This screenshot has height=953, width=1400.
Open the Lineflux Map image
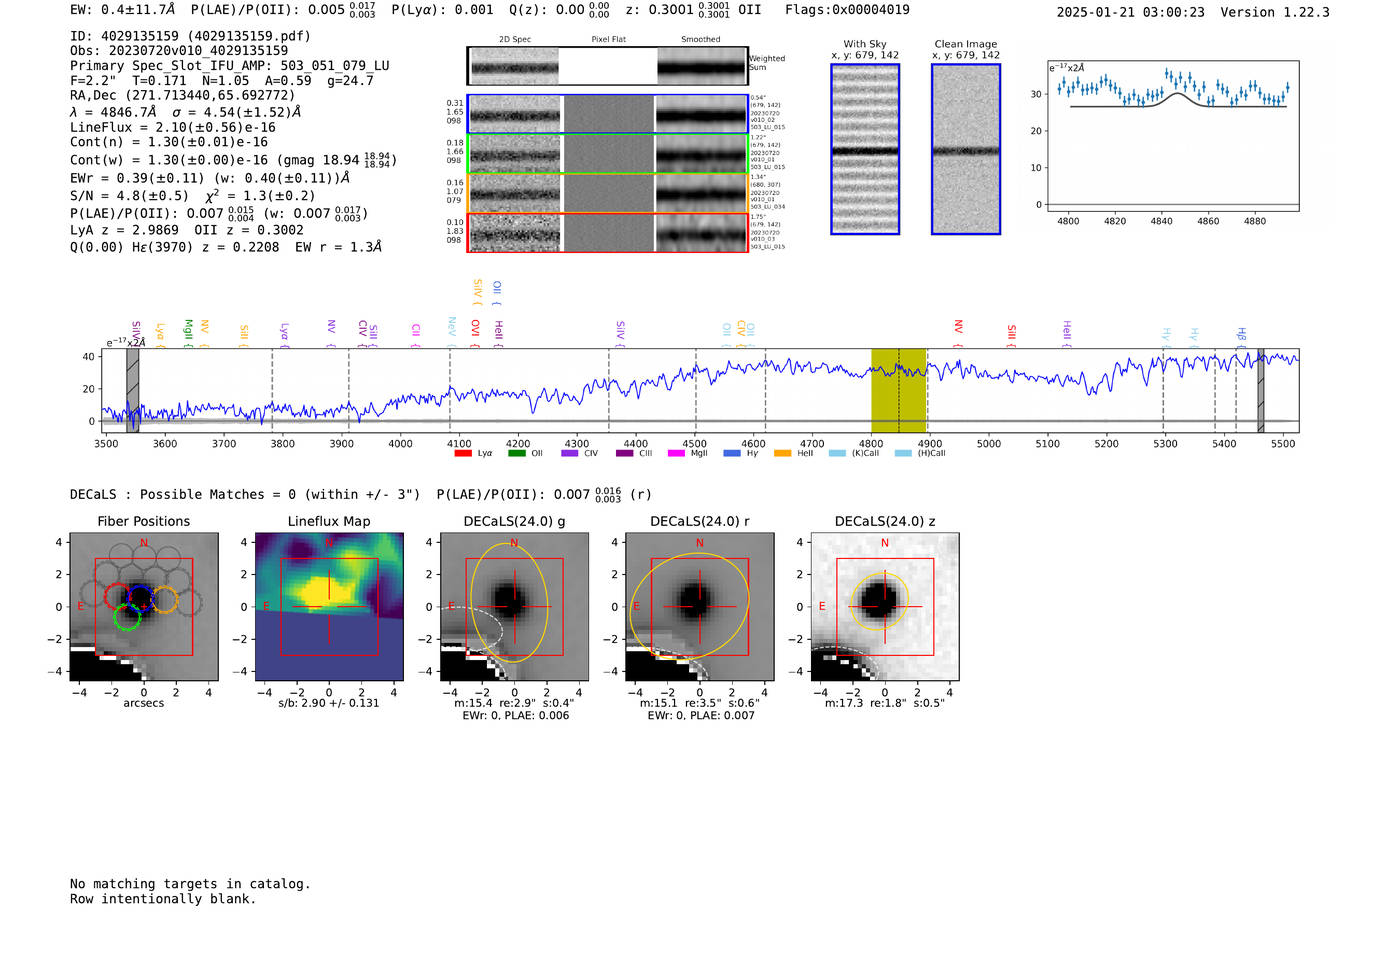[329, 607]
